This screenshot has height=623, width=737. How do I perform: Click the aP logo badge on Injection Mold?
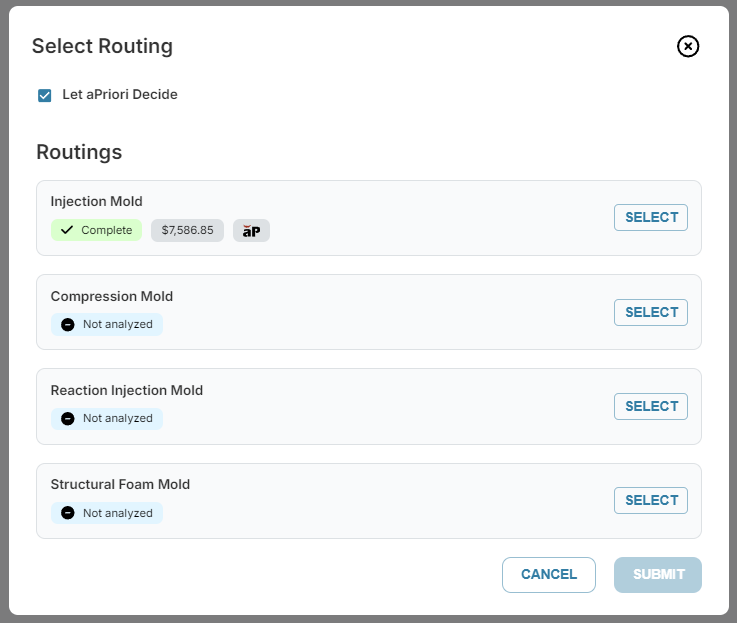tap(251, 230)
